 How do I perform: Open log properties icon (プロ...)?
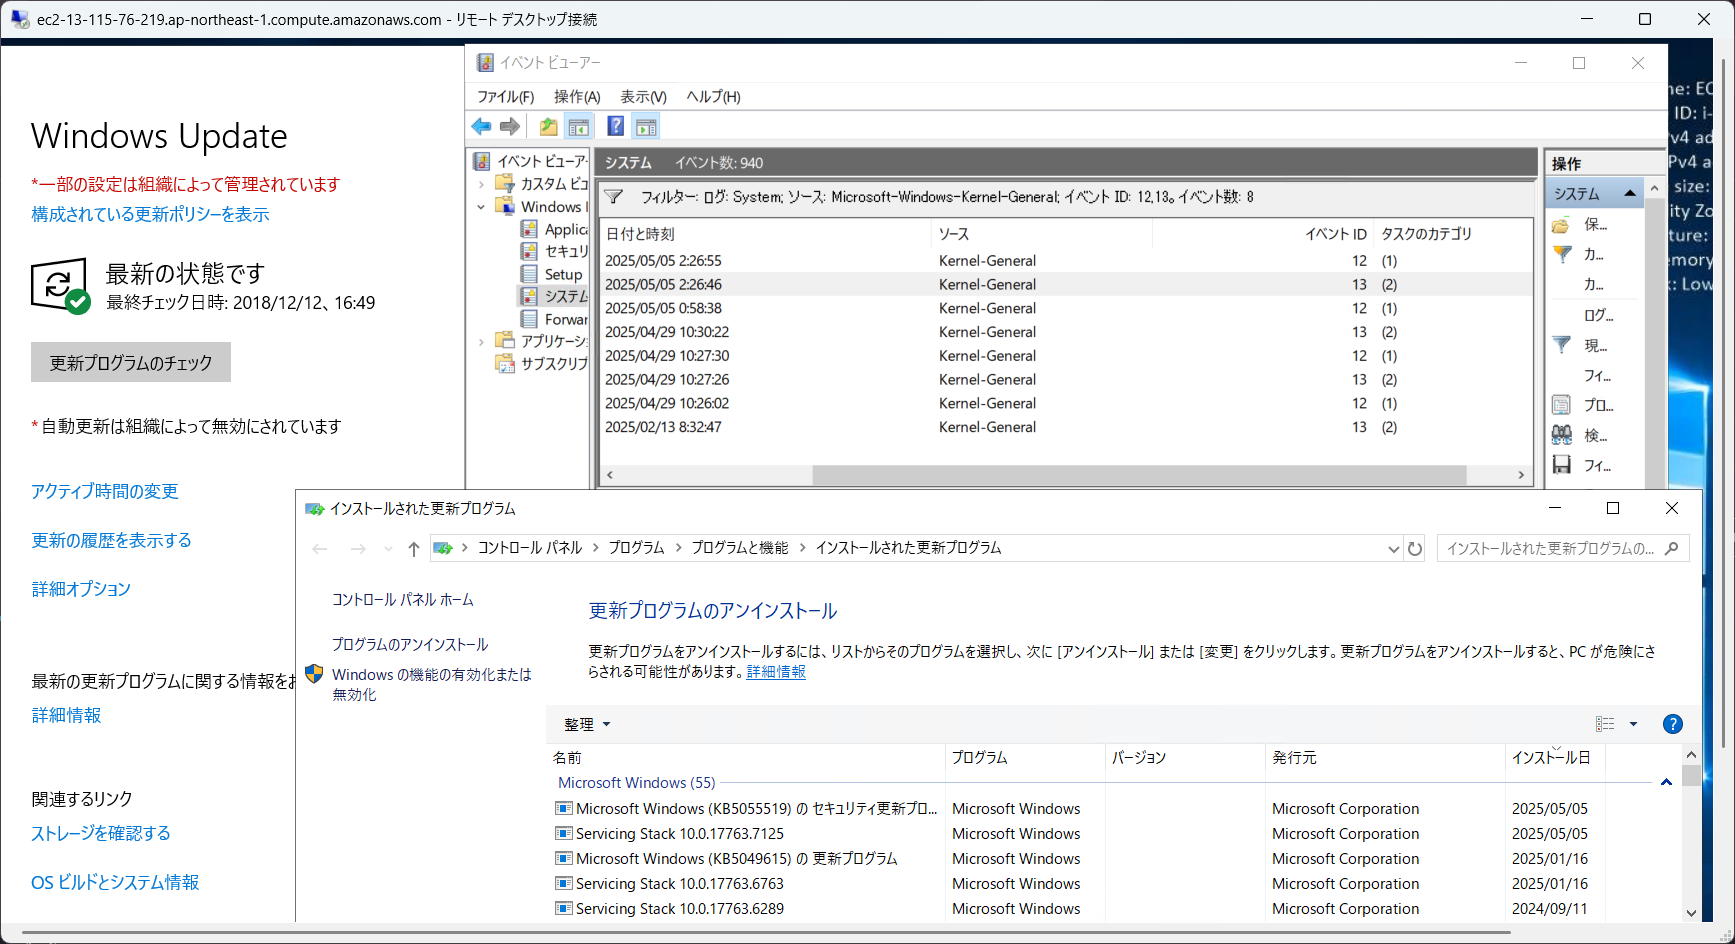(x=1561, y=405)
